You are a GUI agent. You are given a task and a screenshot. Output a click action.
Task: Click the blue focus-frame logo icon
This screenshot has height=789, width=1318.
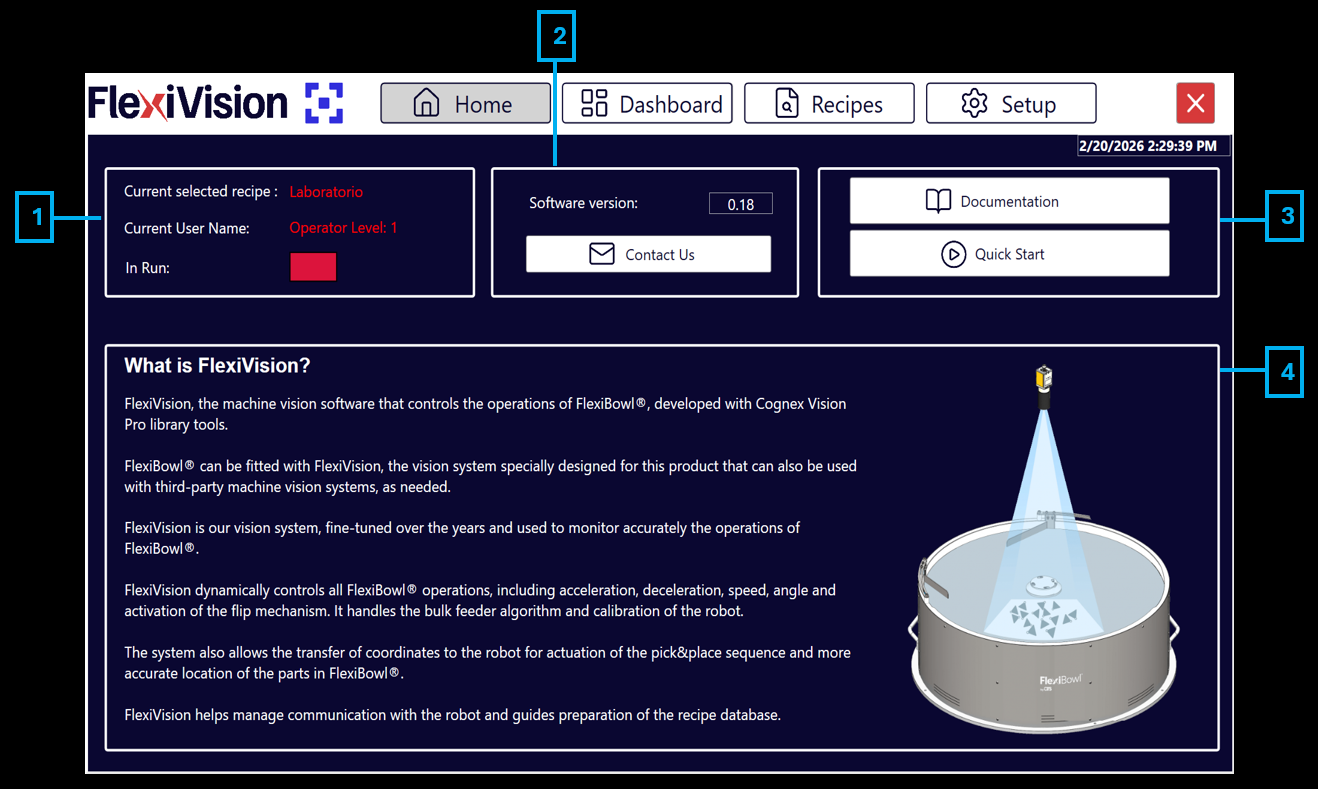(x=324, y=103)
